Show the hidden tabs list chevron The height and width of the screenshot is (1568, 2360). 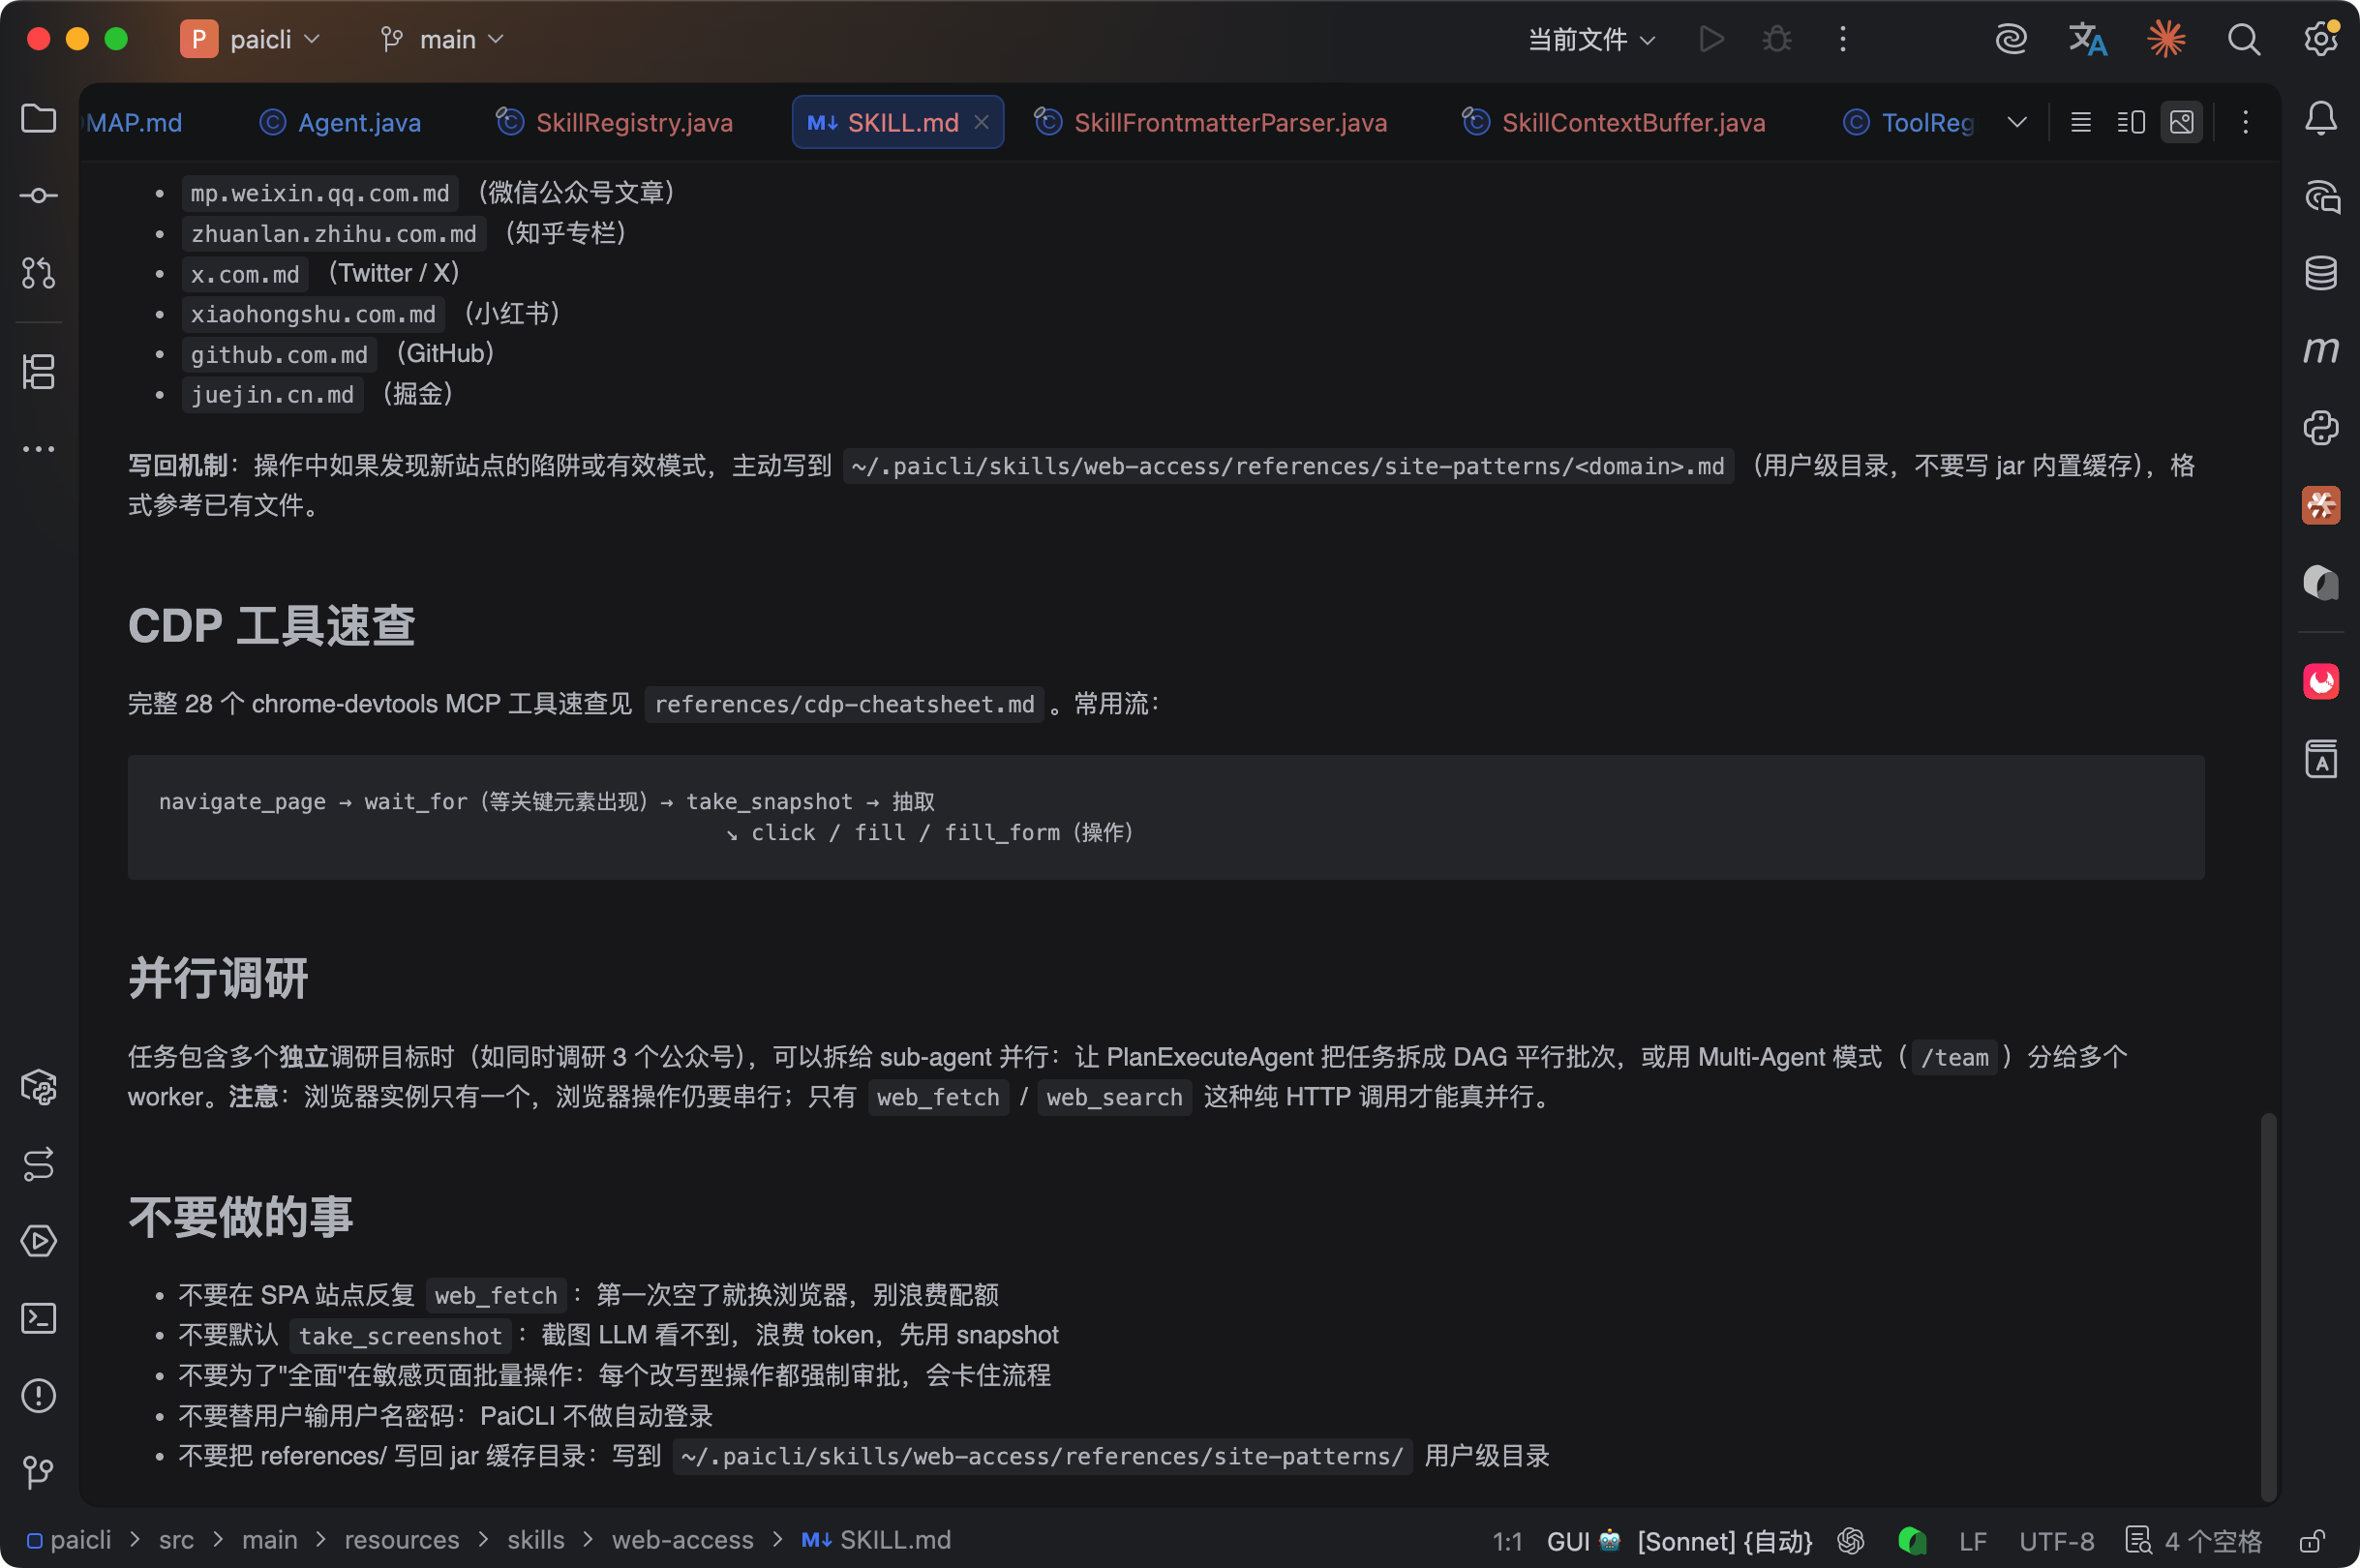tap(2017, 122)
